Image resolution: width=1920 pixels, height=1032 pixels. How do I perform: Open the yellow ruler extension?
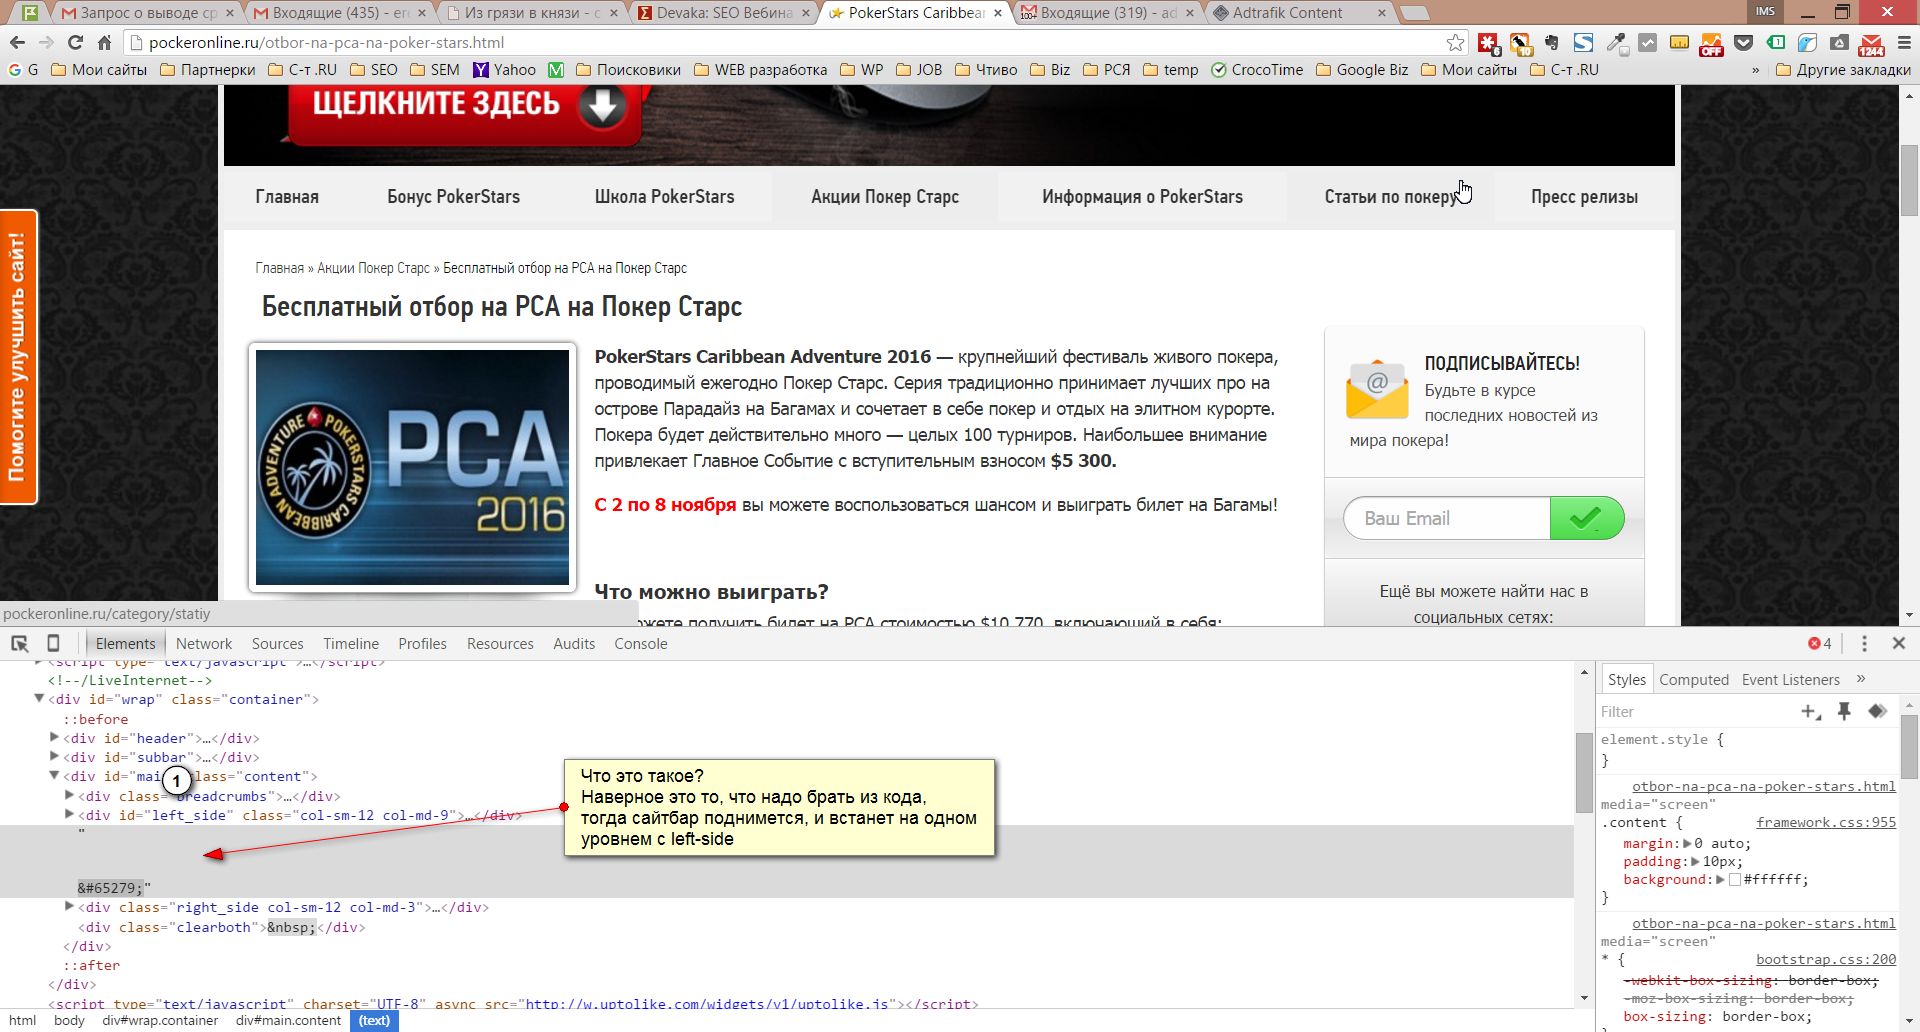[x=1679, y=43]
